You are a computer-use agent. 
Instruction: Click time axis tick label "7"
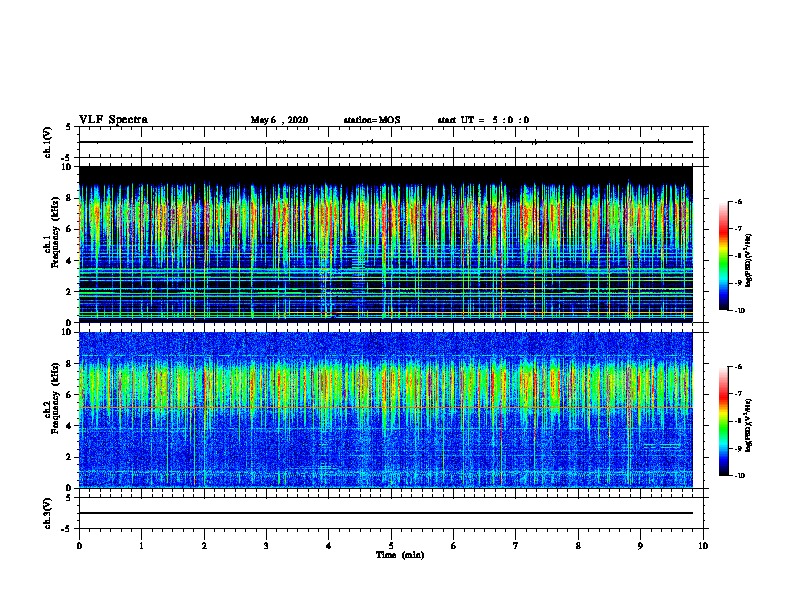[x=516, y=546]
